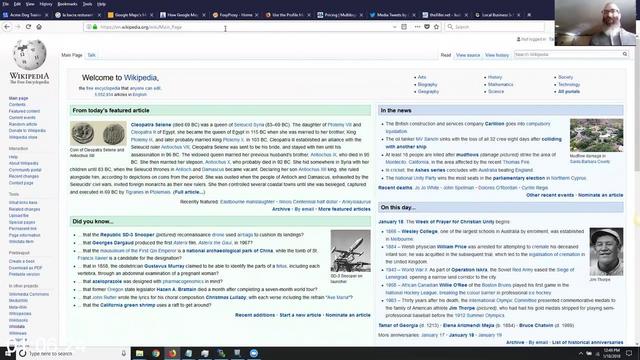Click the green padlock site security icon
640x360 pixels.
click(95, 27)
